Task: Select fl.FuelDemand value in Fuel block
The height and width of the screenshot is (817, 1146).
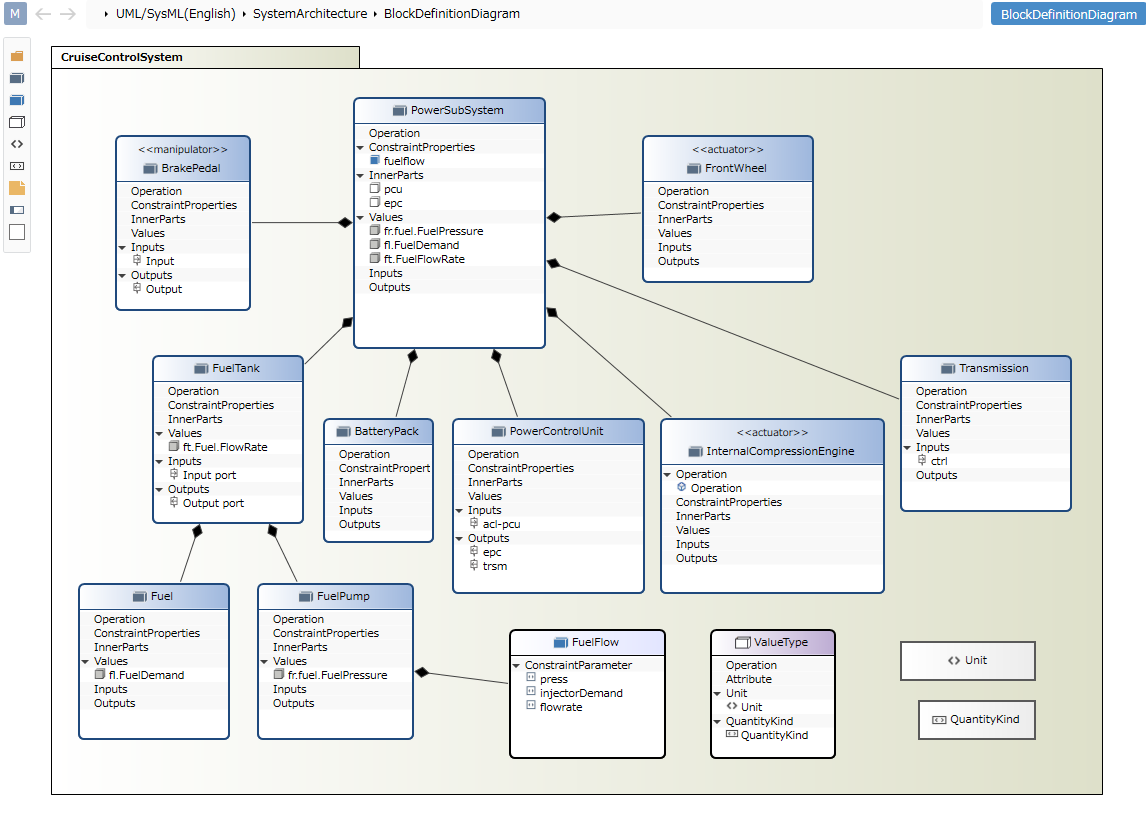Action: (146, 675)
